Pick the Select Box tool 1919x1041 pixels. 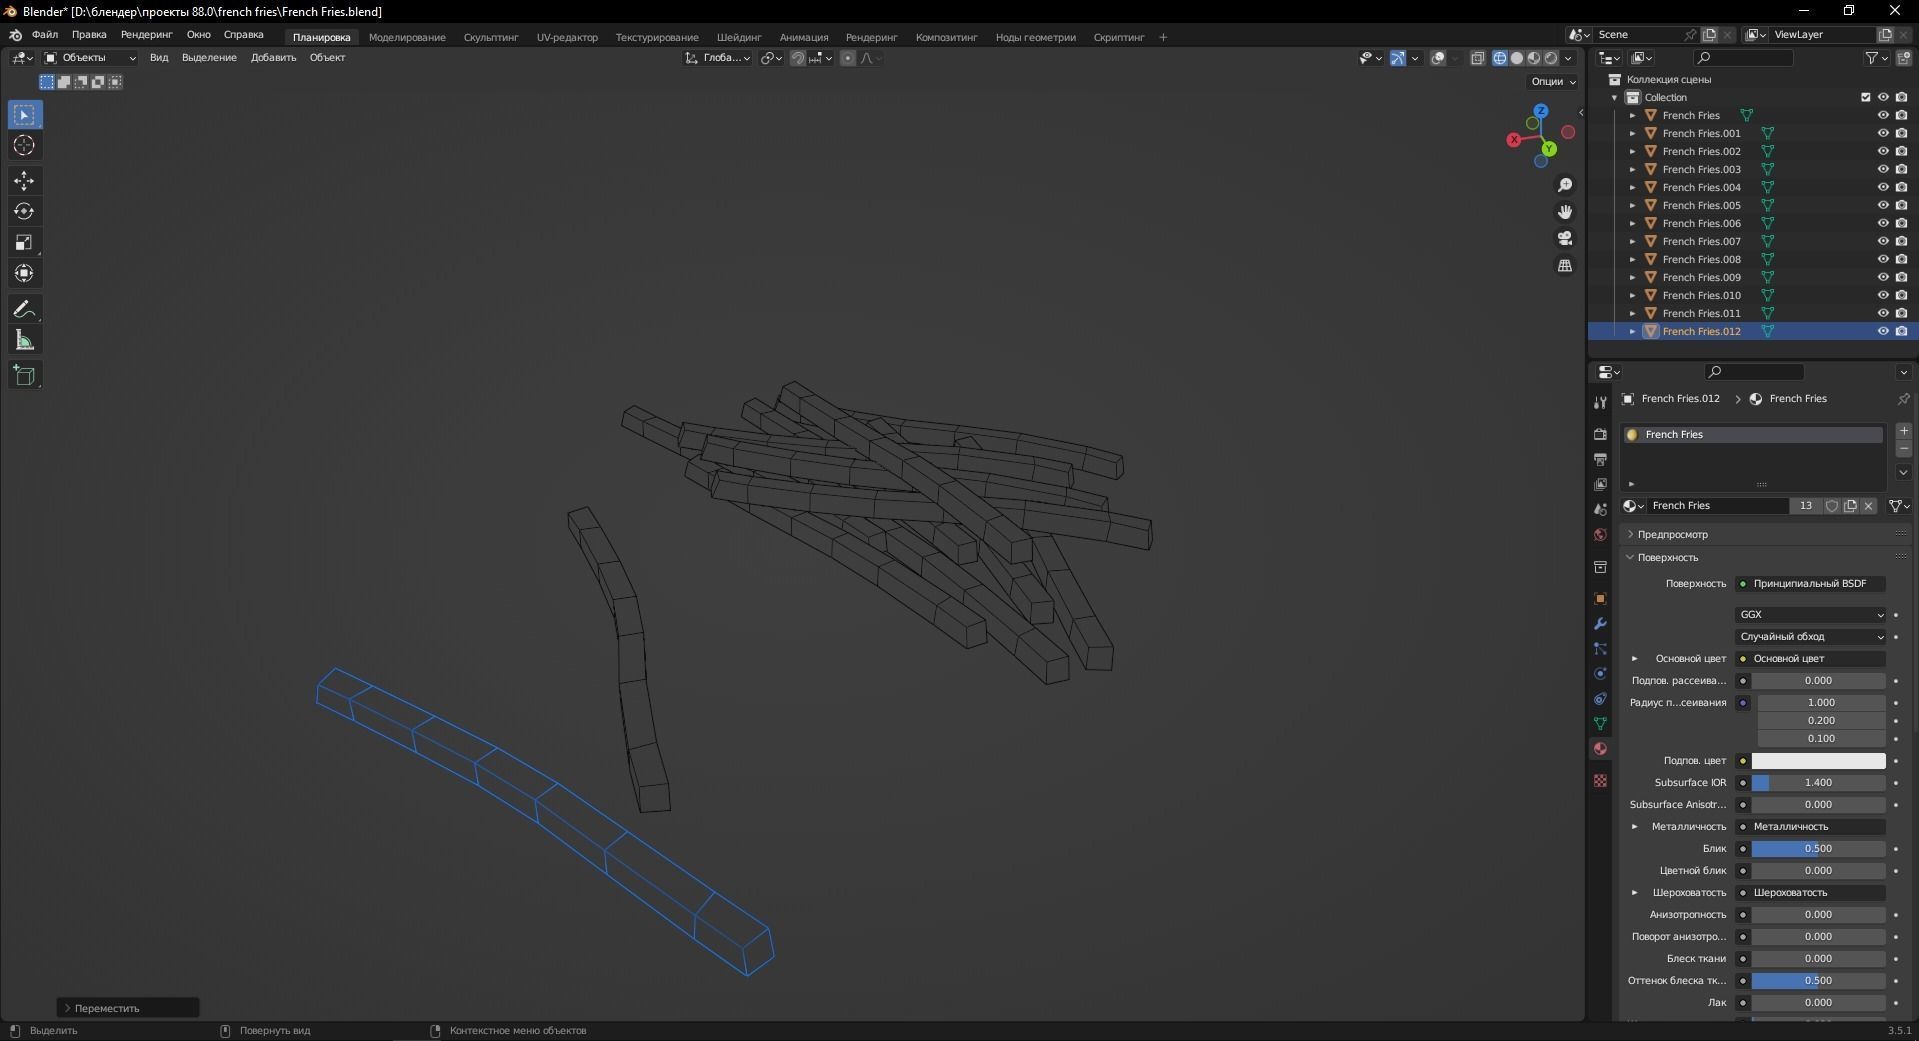click(x=24, y=115)
